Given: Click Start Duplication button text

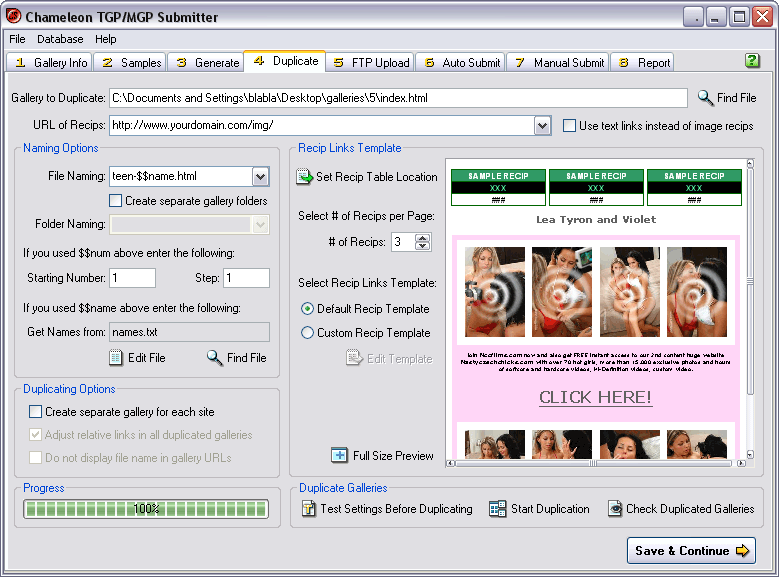Looking at the screenshot, I should click(550, 509).
